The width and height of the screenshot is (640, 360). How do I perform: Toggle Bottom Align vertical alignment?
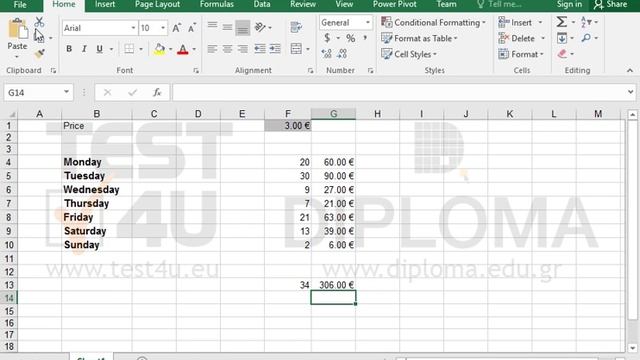pyautogui.click(x=242, y=27)
